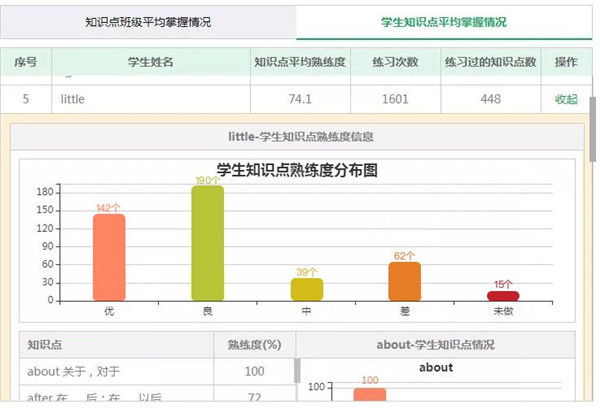Click the 未做 red bar showing 15个
Screen dimensions: 600x408
pos(503,296)
